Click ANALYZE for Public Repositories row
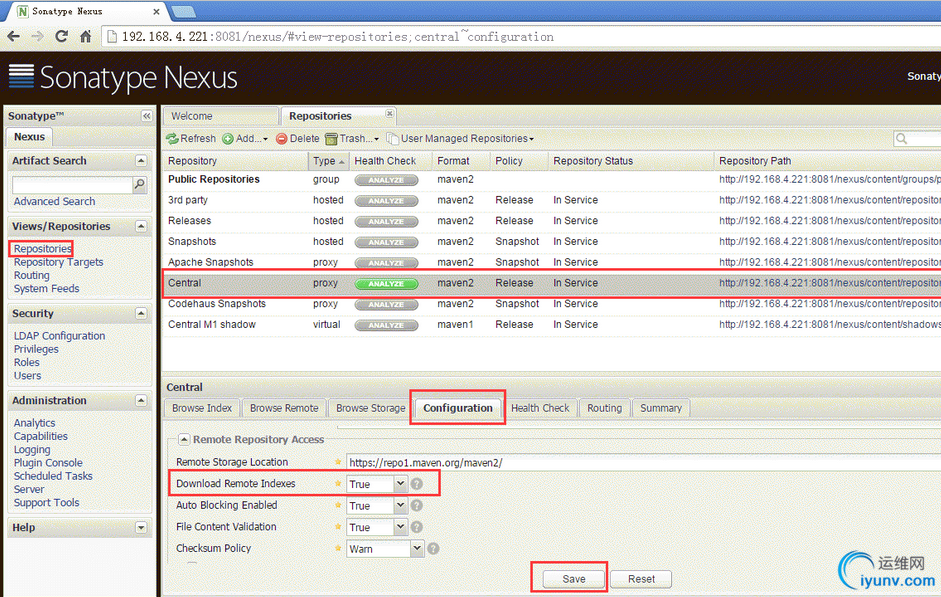Viewport: 941px width, 597px height. tap(386, 180)
